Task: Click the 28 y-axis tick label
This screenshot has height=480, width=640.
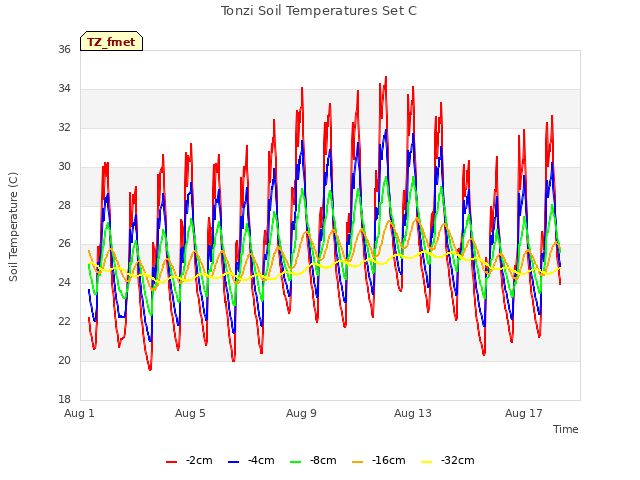Action: (64, 205)
